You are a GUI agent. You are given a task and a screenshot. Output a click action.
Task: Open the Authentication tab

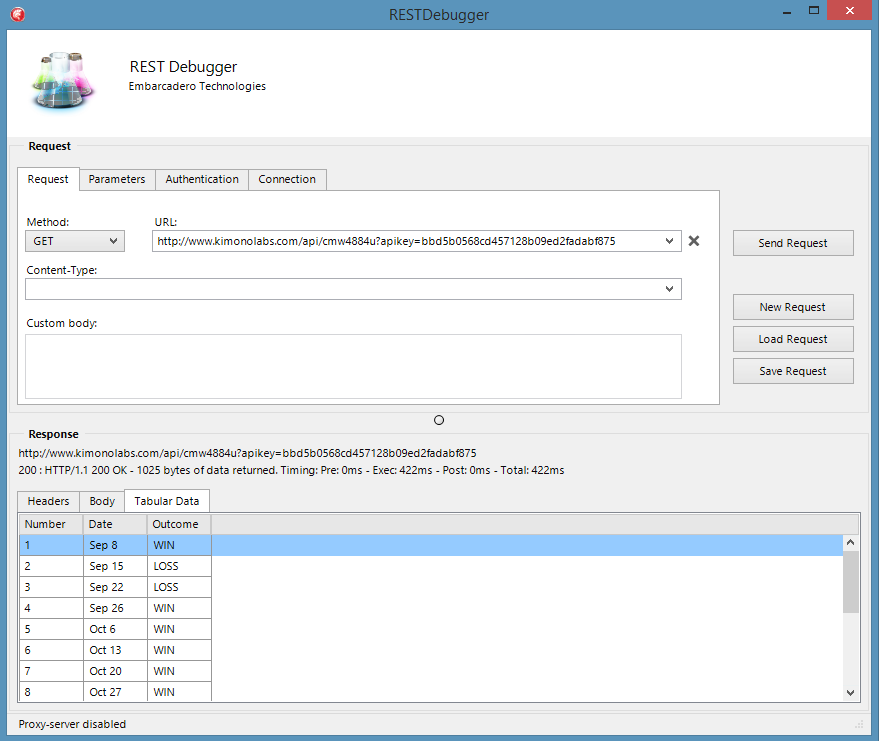[202, 180]
